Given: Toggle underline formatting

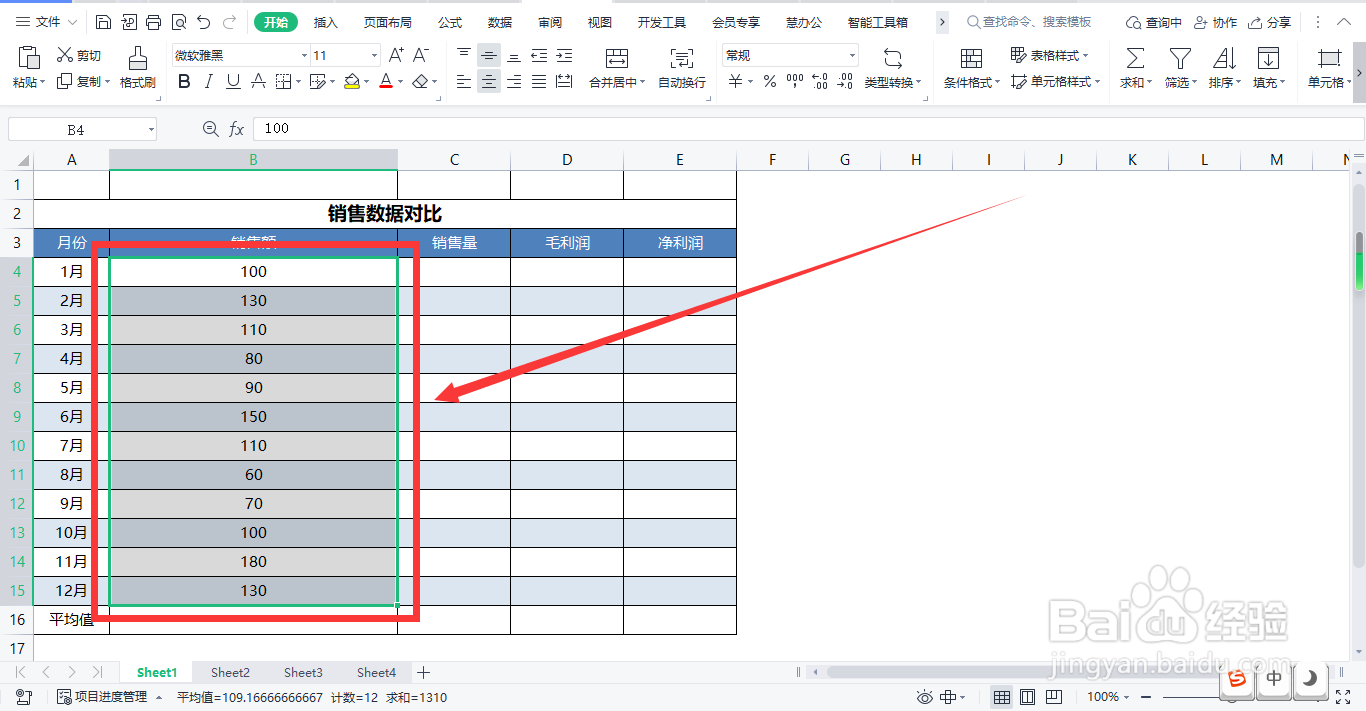Looking at the screenshot, I should [231, 81].
